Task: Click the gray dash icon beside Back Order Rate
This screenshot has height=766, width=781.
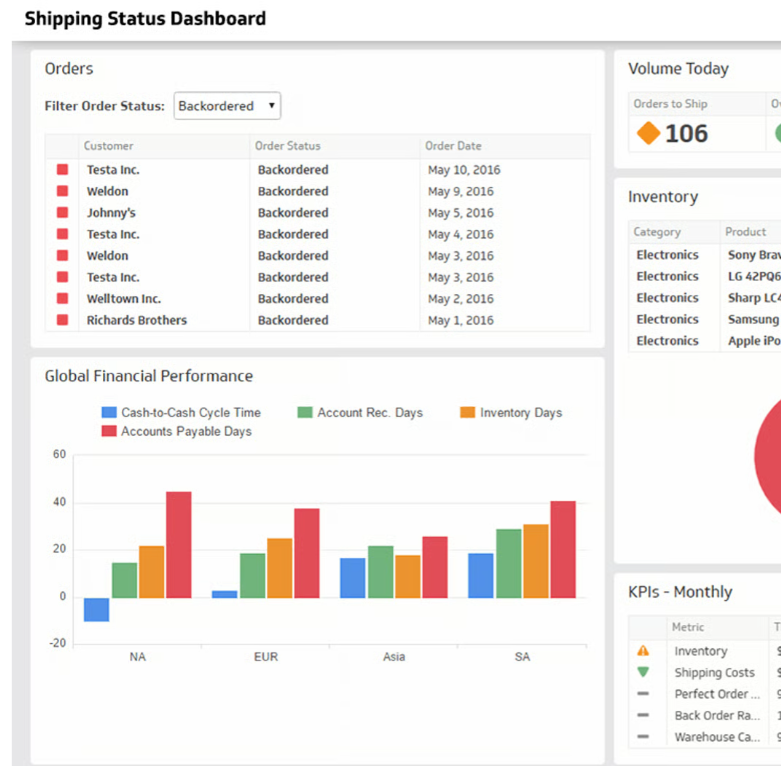Action: 643,715
